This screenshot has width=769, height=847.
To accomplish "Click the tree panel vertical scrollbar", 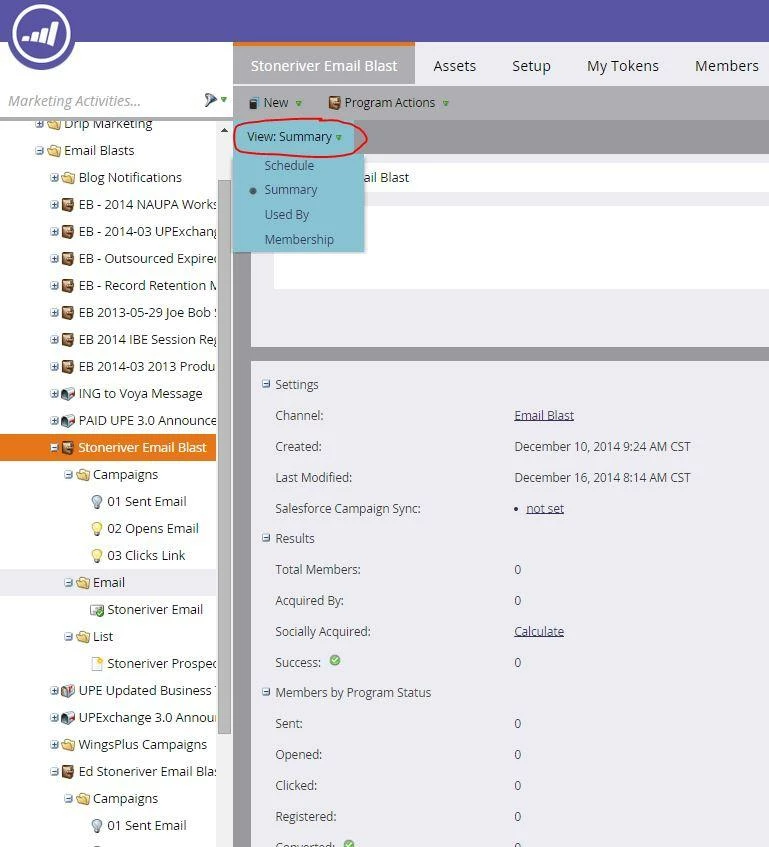I will tap(224, 456).
